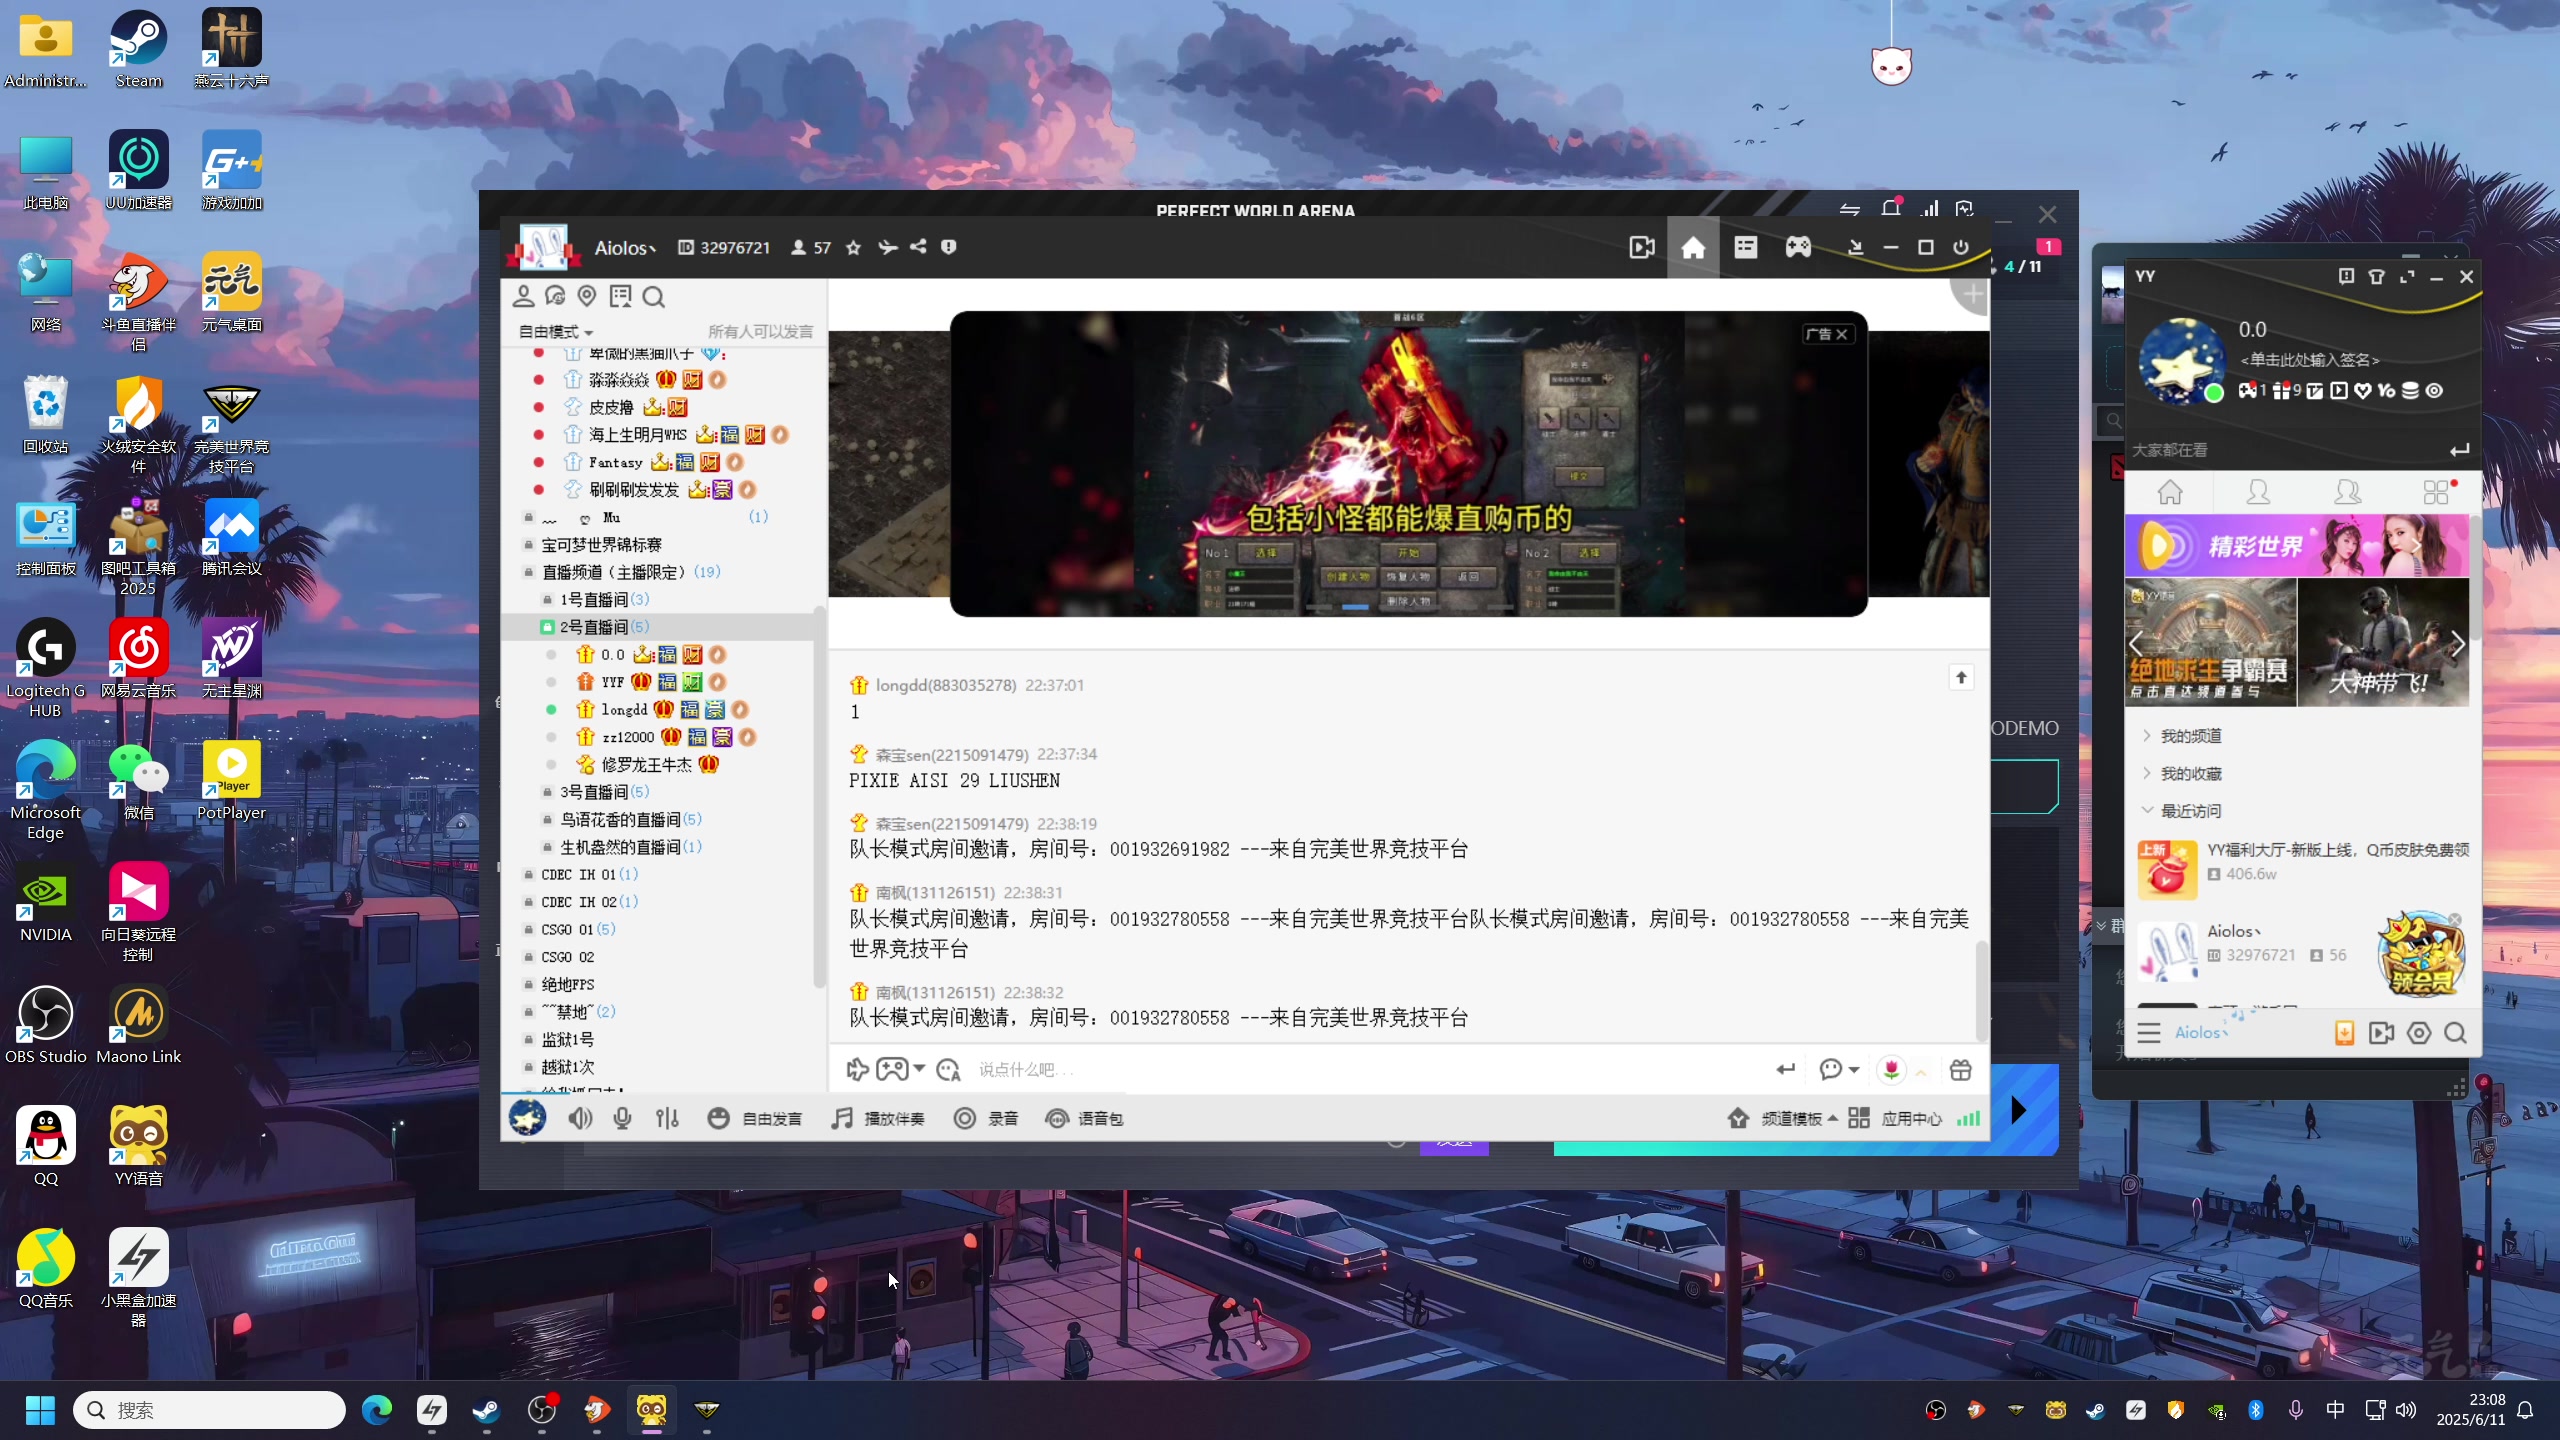Image resolution: width=2560 pixels, height=1440 pixels.
Task: Open the member list person icon above channel tree
Action: (523, 296)
